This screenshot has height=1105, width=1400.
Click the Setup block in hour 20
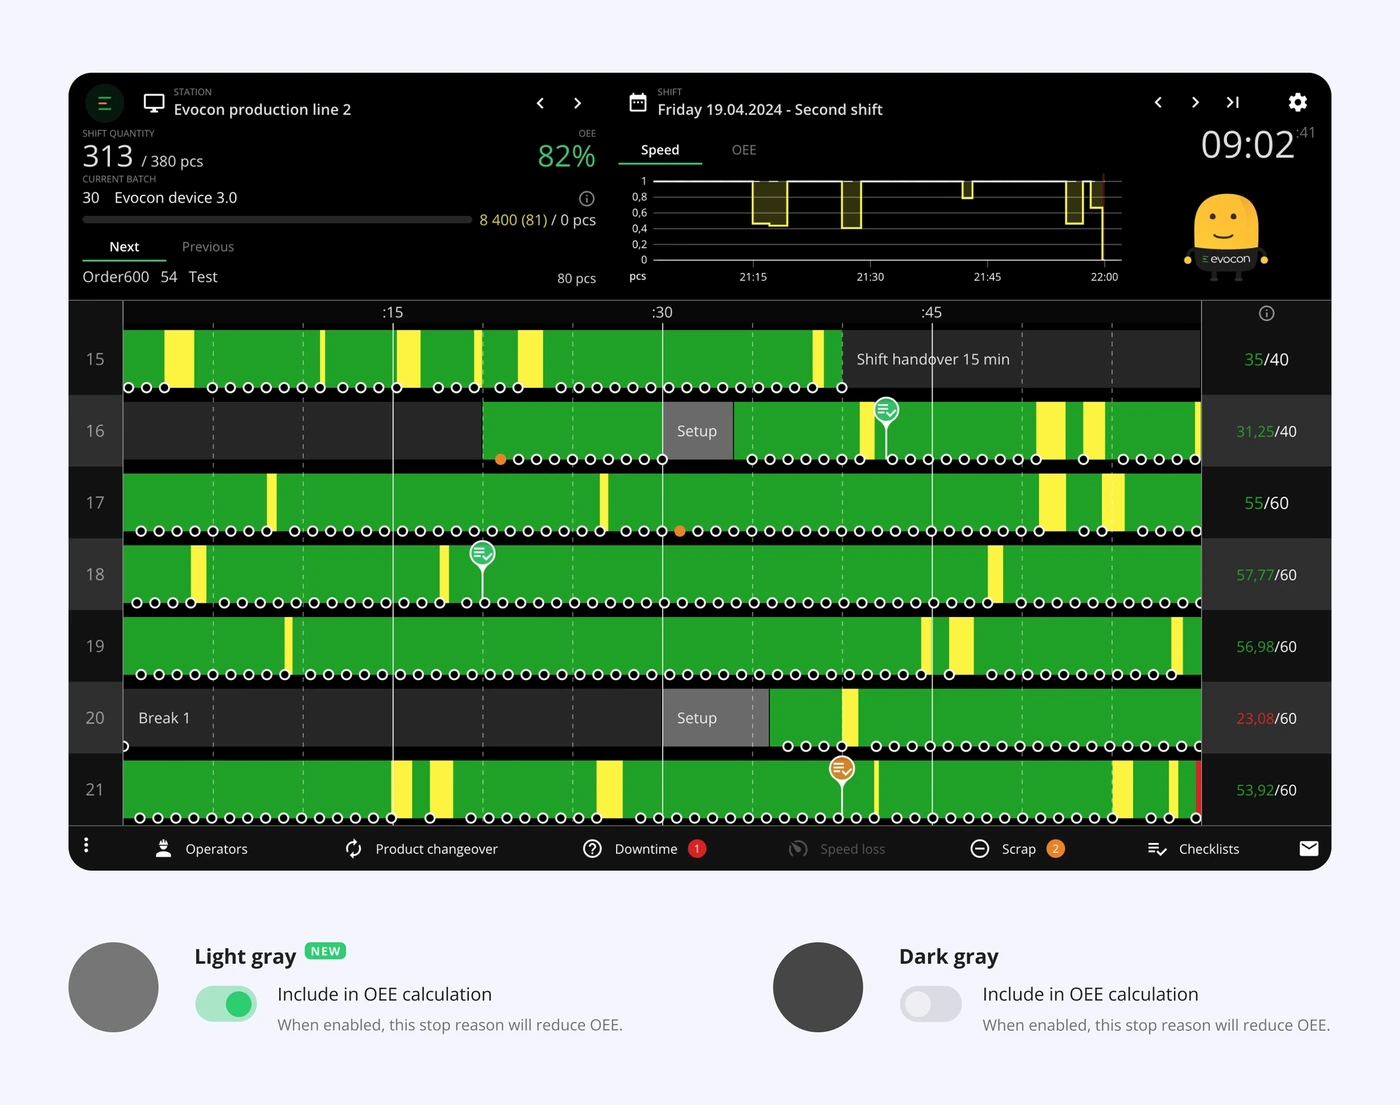click(716, 718)
